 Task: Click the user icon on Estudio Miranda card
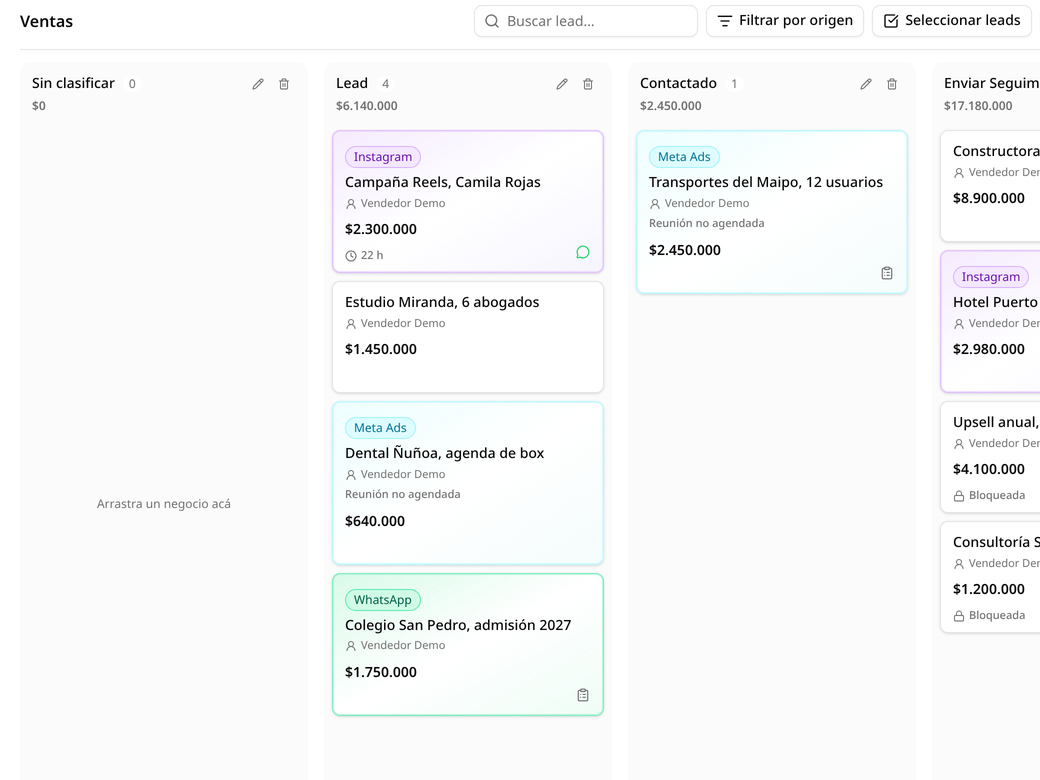[x=351, y=324]
